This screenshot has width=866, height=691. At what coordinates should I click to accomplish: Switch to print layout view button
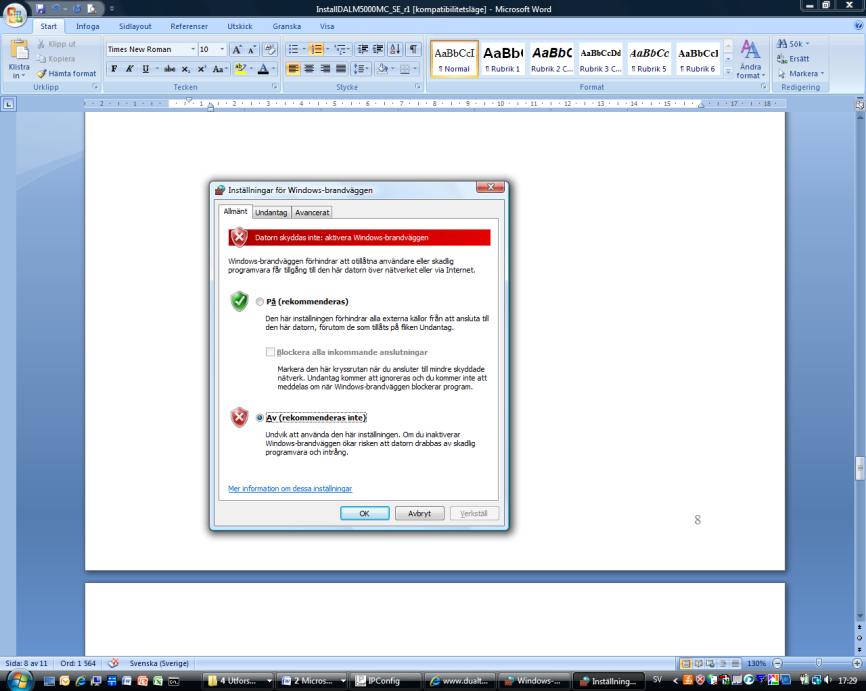click(x=686, y=663)
